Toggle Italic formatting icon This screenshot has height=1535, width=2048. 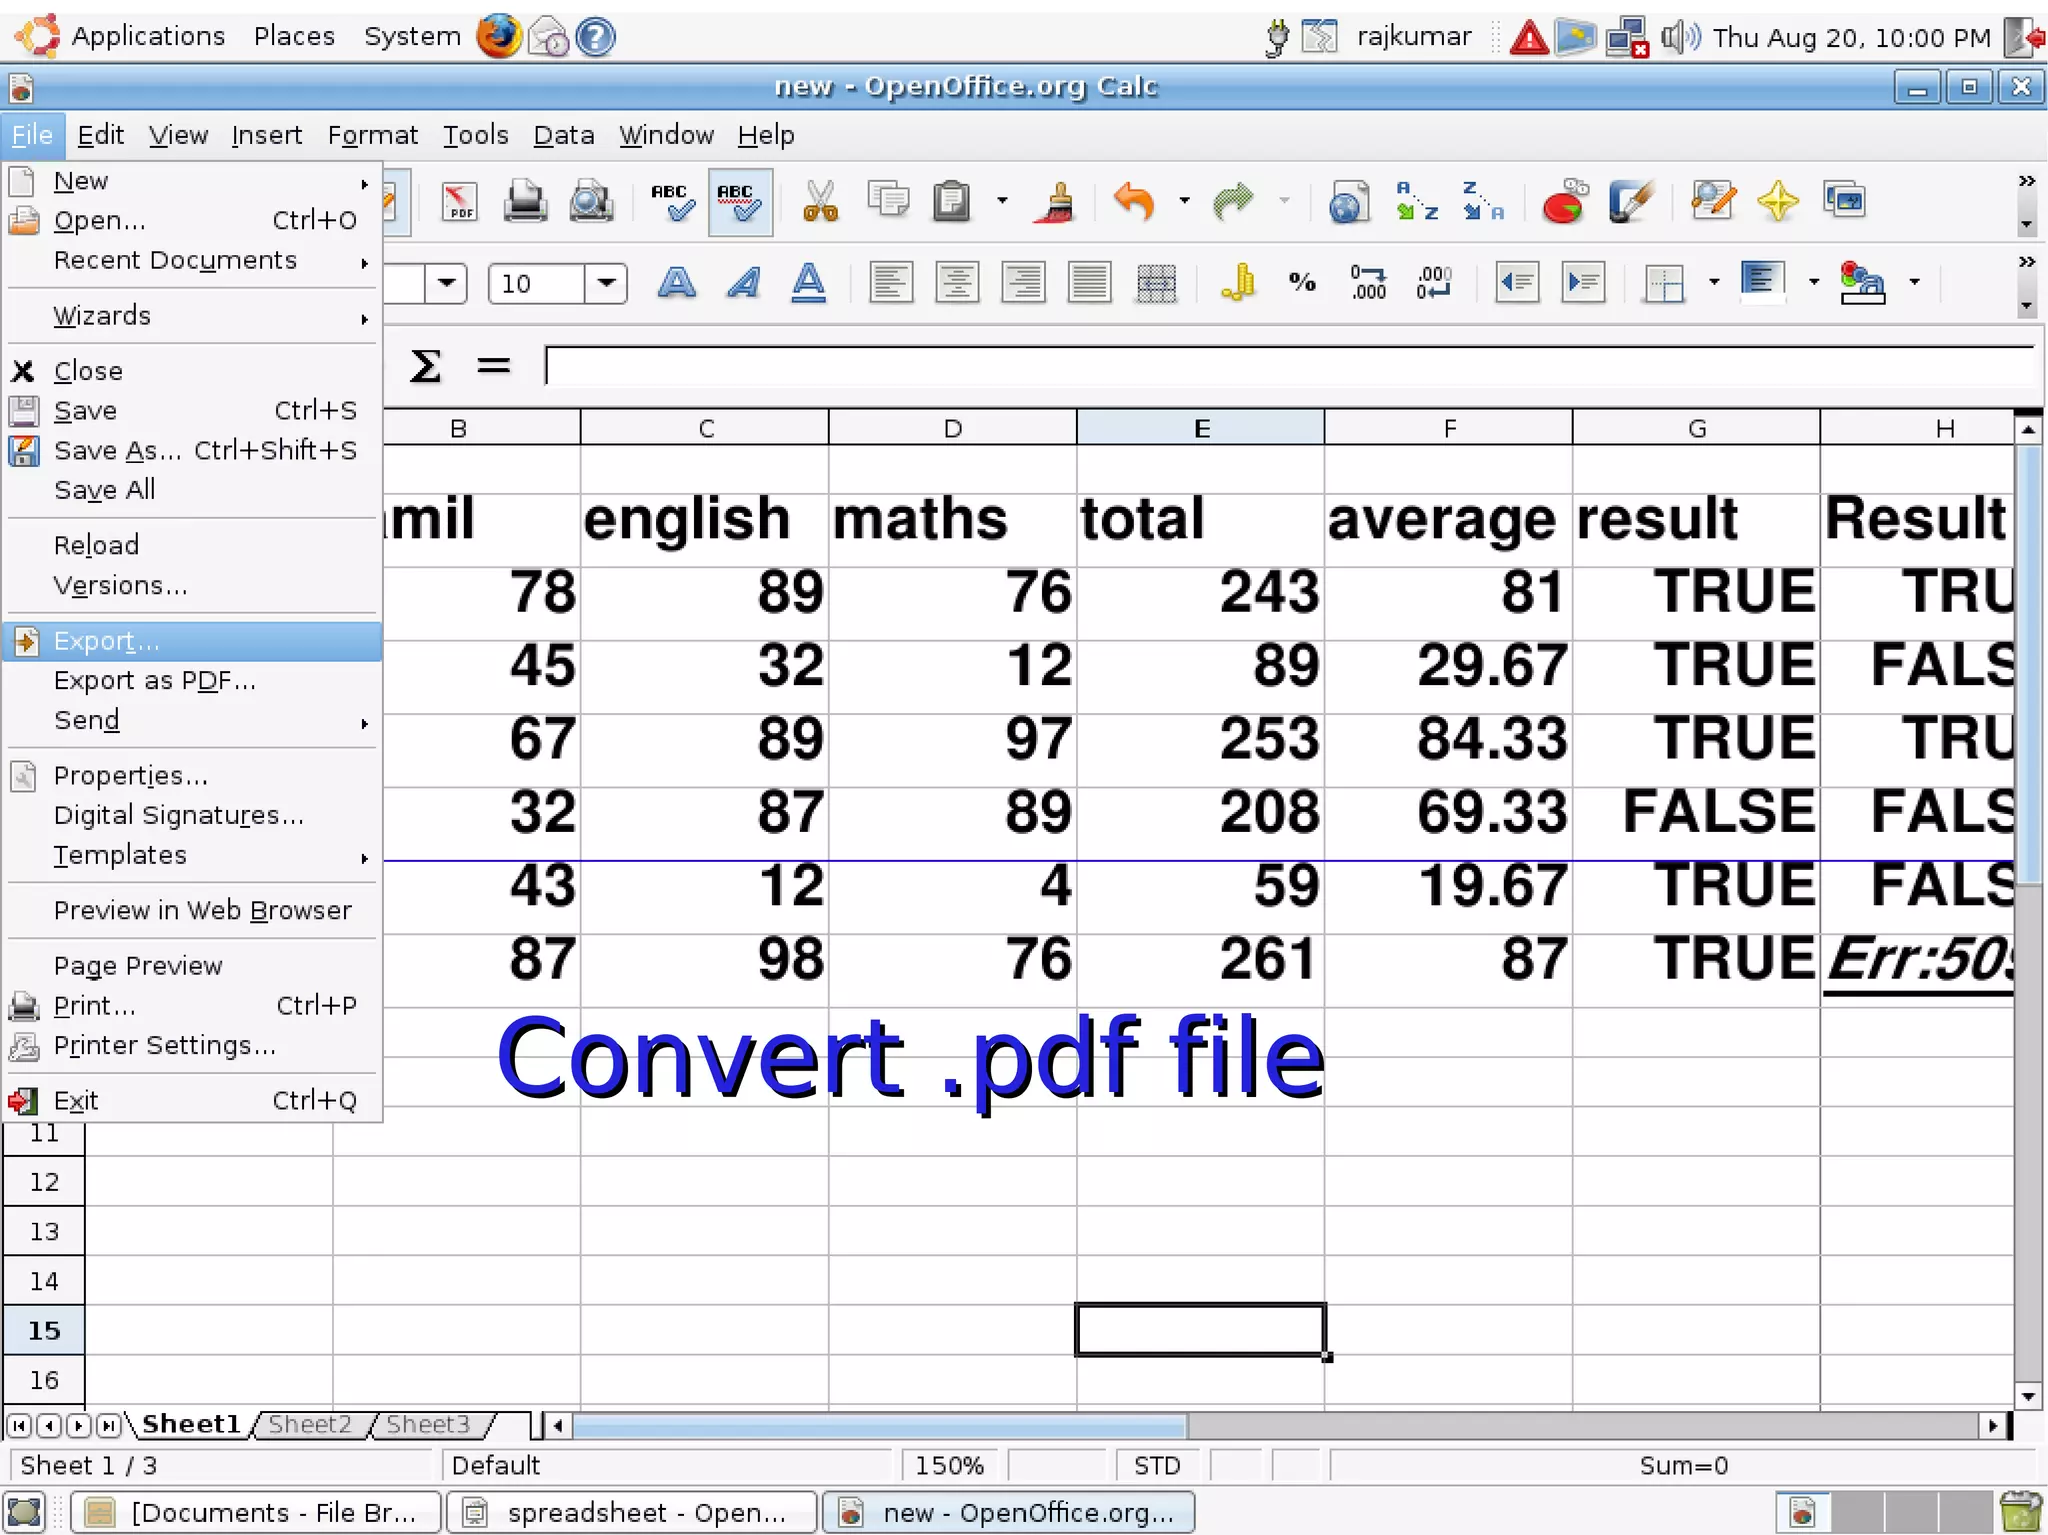[x=744, y=284]
